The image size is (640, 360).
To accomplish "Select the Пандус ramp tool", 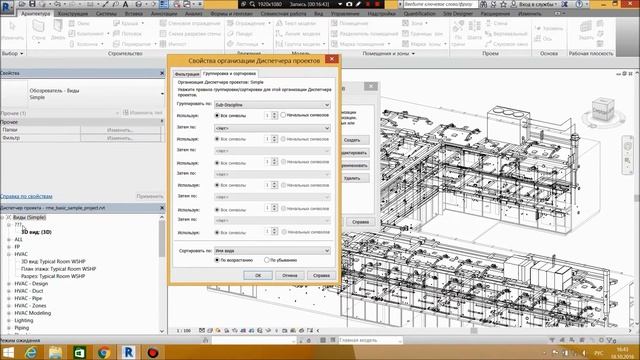I will (x=240, y=33).
